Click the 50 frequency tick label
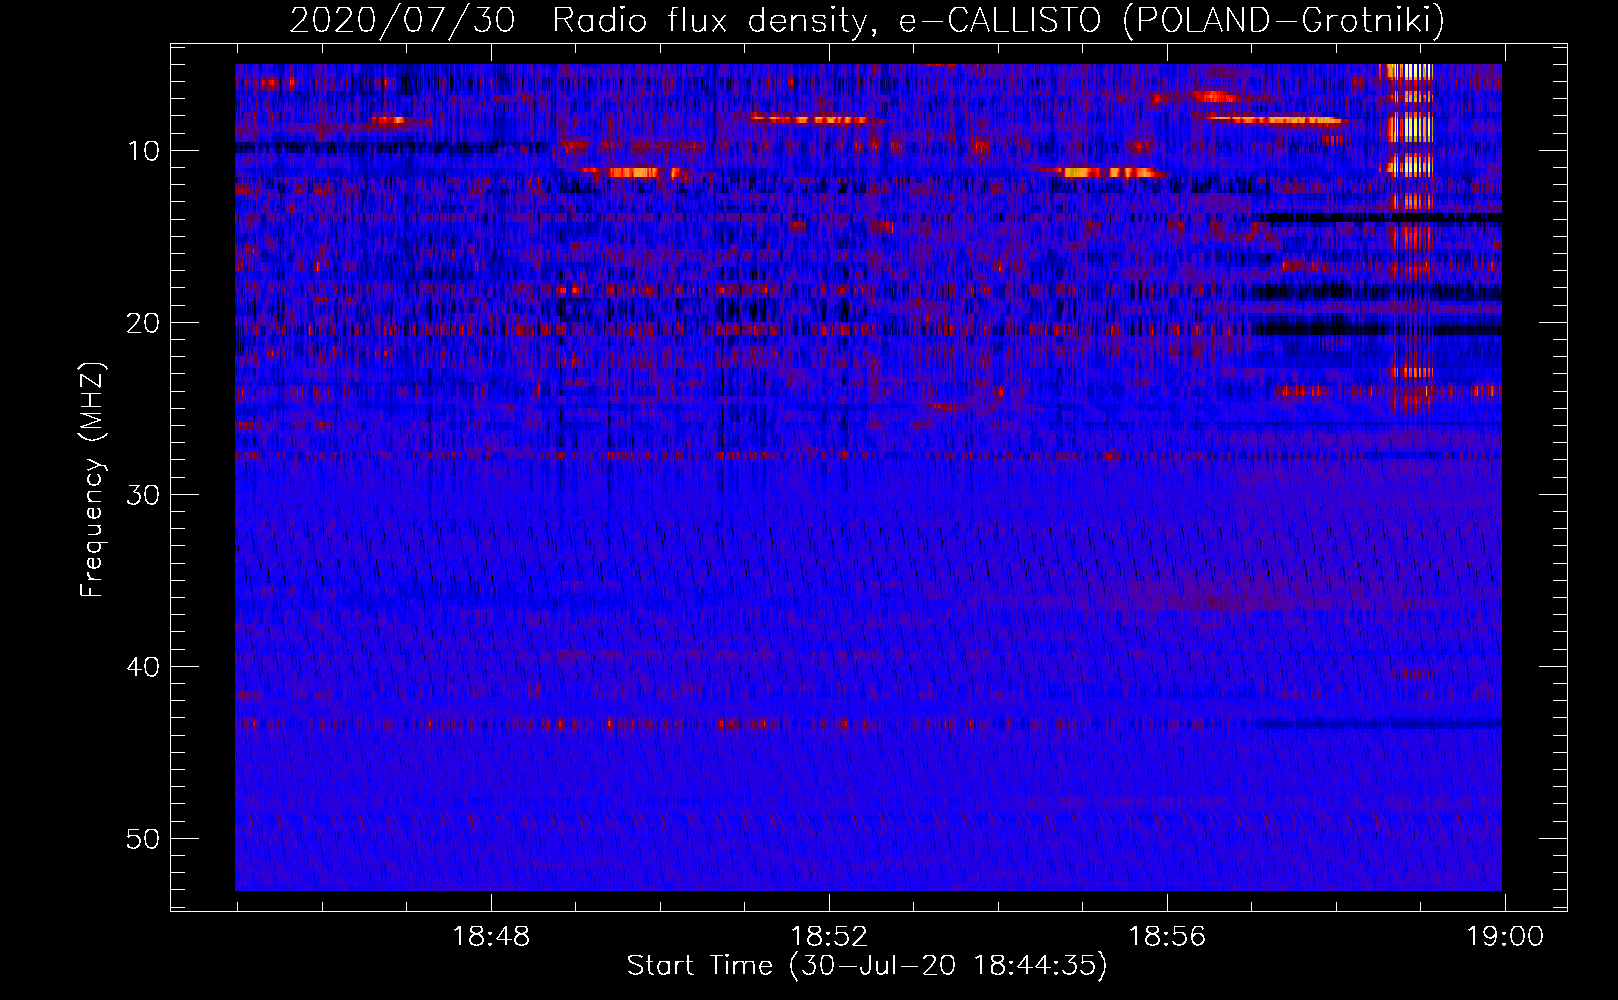The image size is (1618, 1000). pyautogui.click(x=144, y=839)
